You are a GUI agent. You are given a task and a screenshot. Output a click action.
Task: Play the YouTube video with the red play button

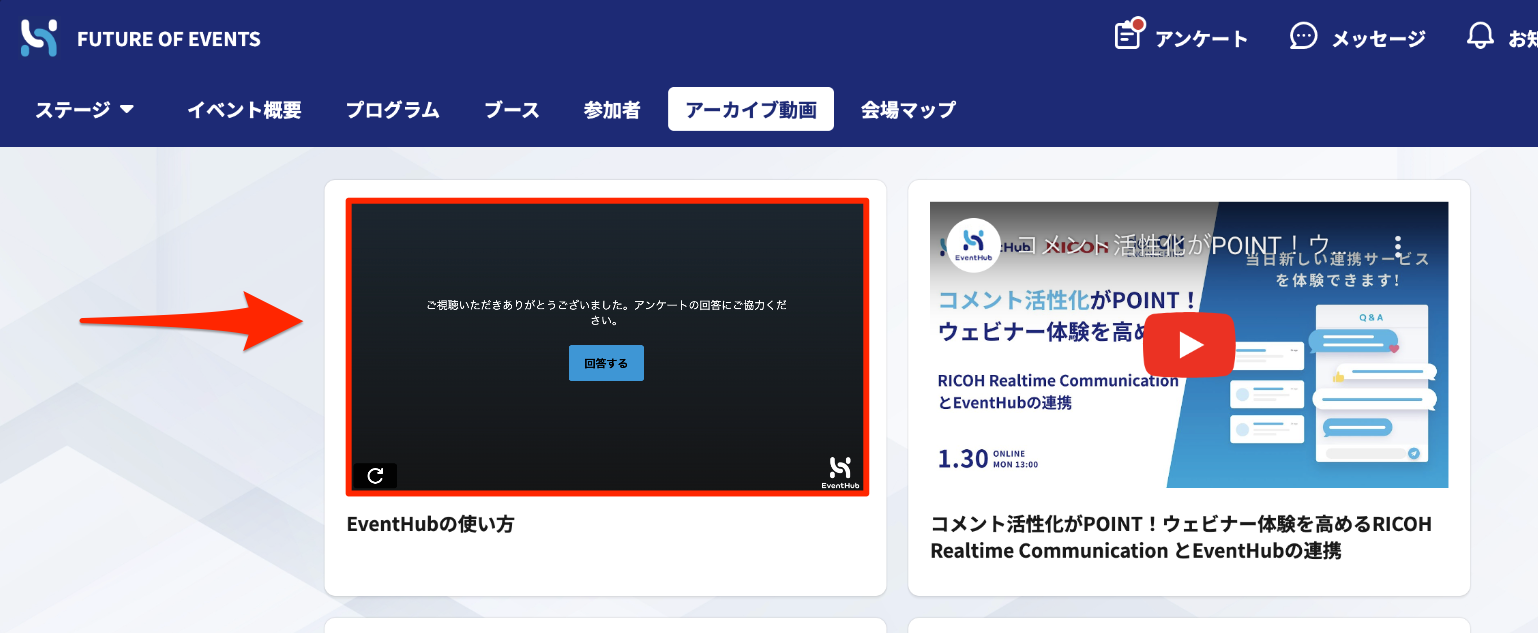[x=1189, y=345]
